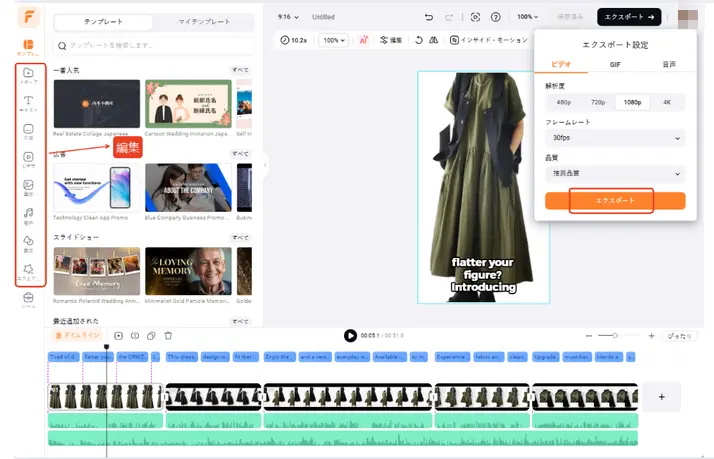Collapse the template panel side arrow
This screenshot has height=459, width=714.
[265, 165]
